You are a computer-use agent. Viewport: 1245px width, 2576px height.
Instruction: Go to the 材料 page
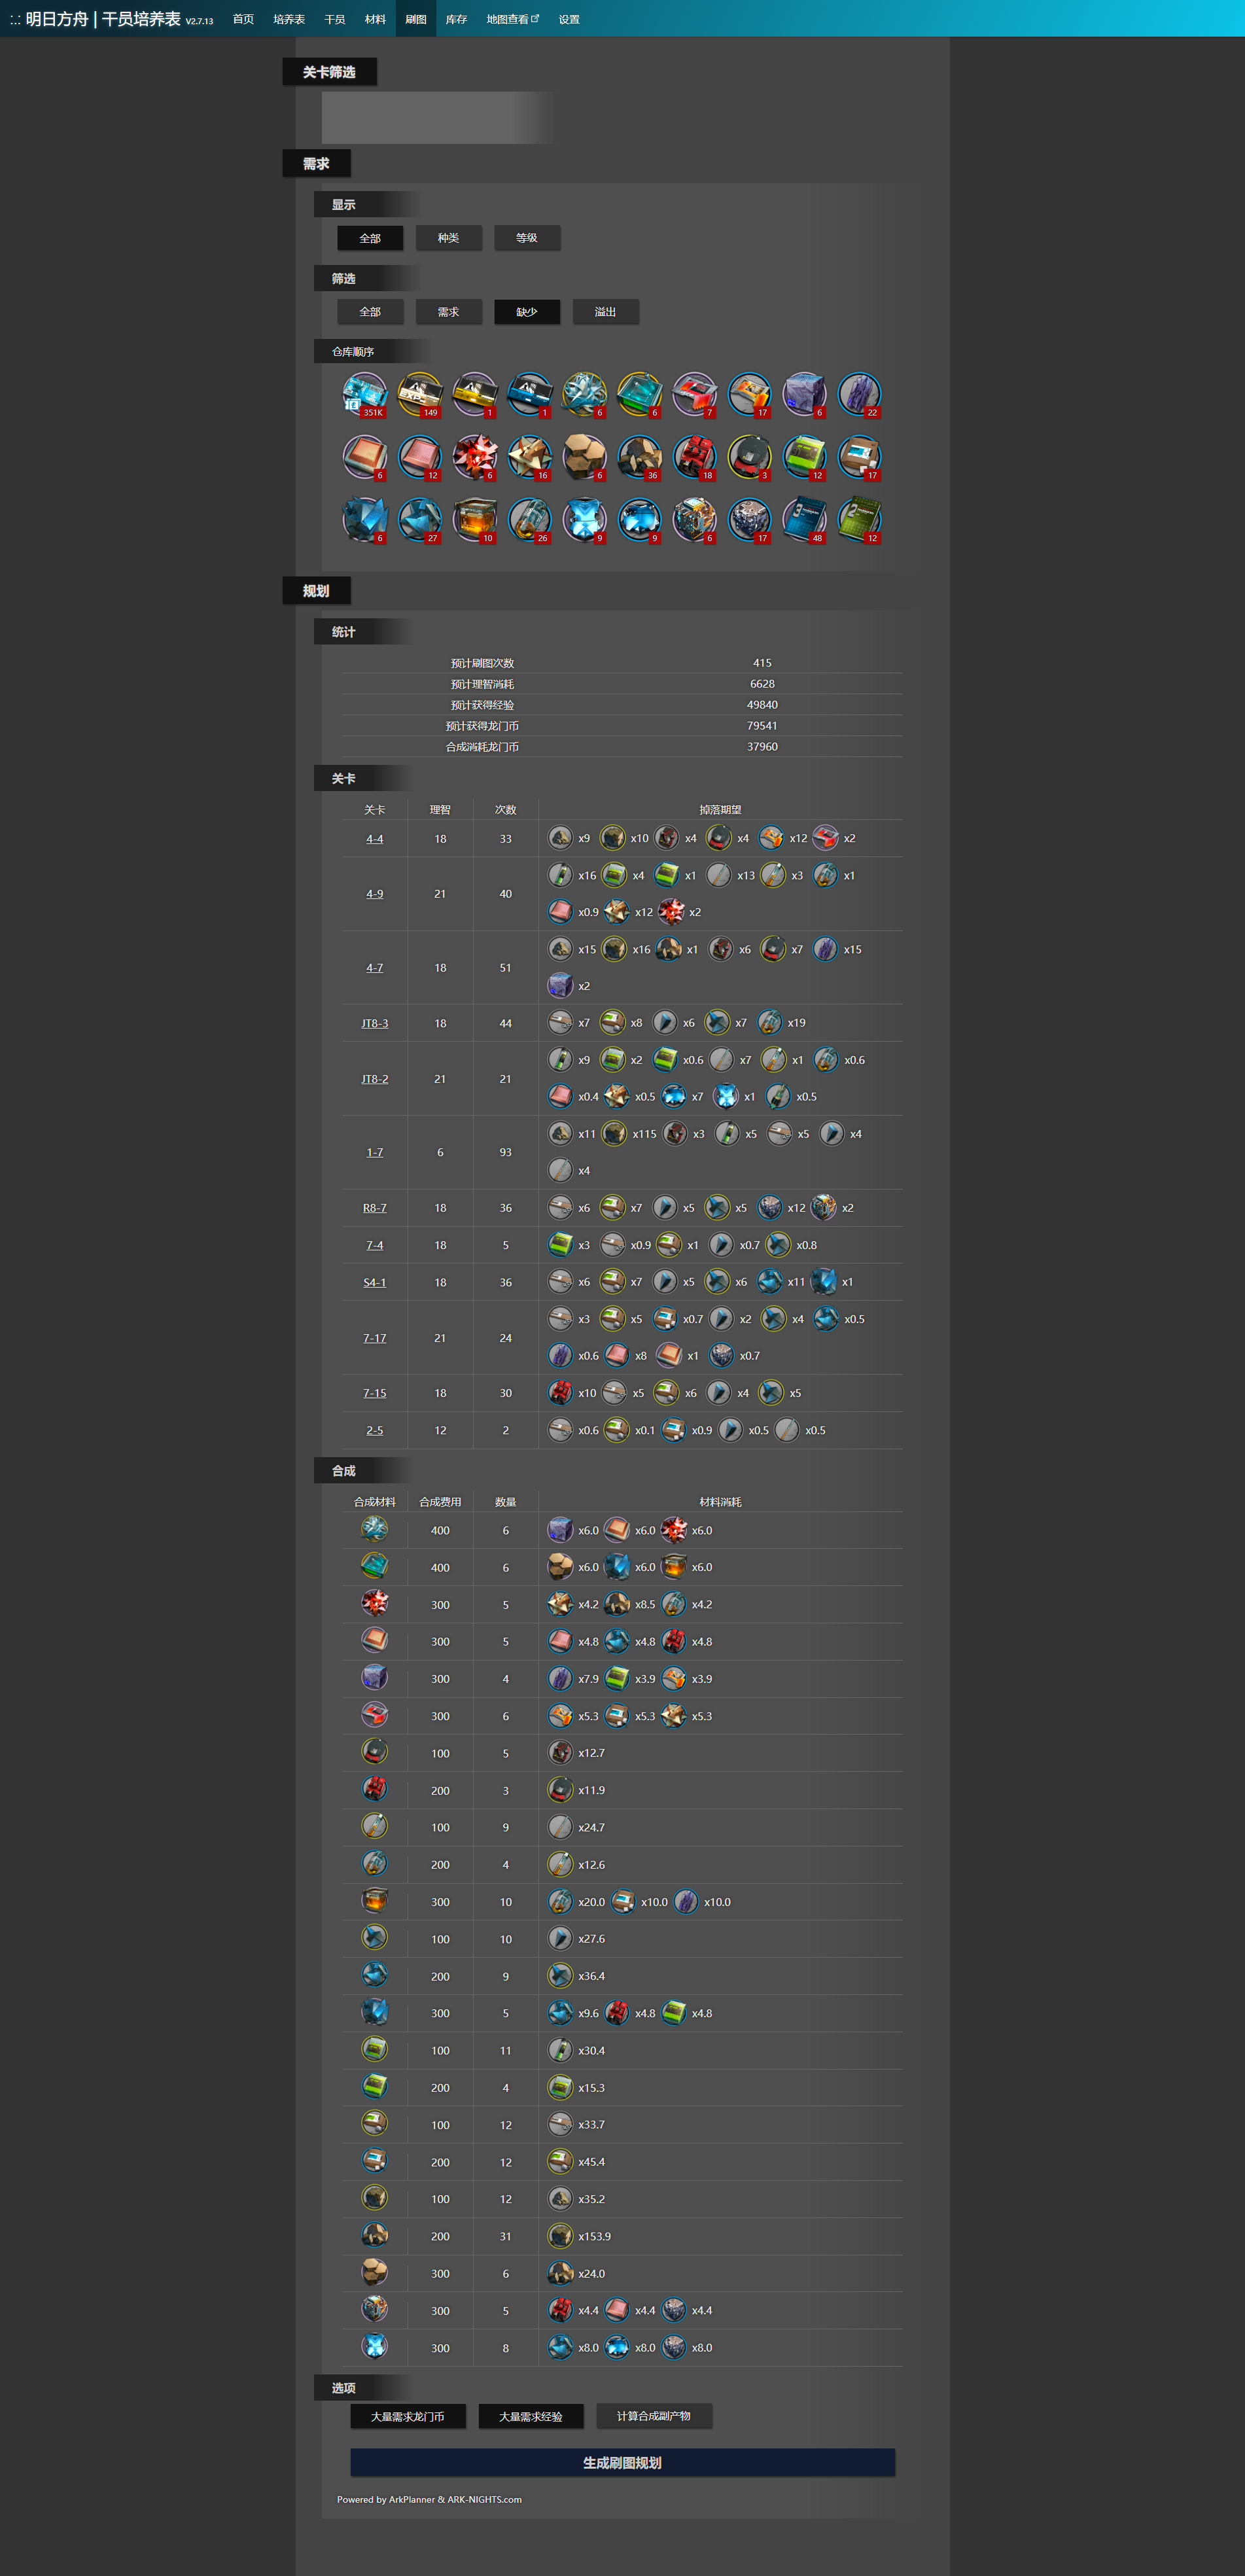pyautogui.click(x=375, y=19)
